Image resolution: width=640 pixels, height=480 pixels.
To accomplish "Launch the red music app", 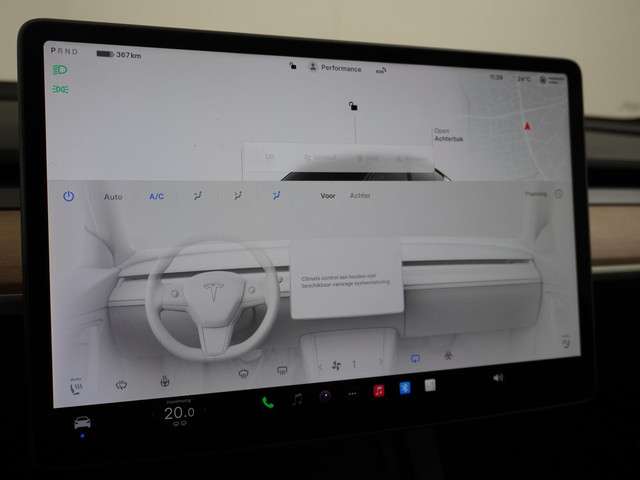I will point(379,391).
